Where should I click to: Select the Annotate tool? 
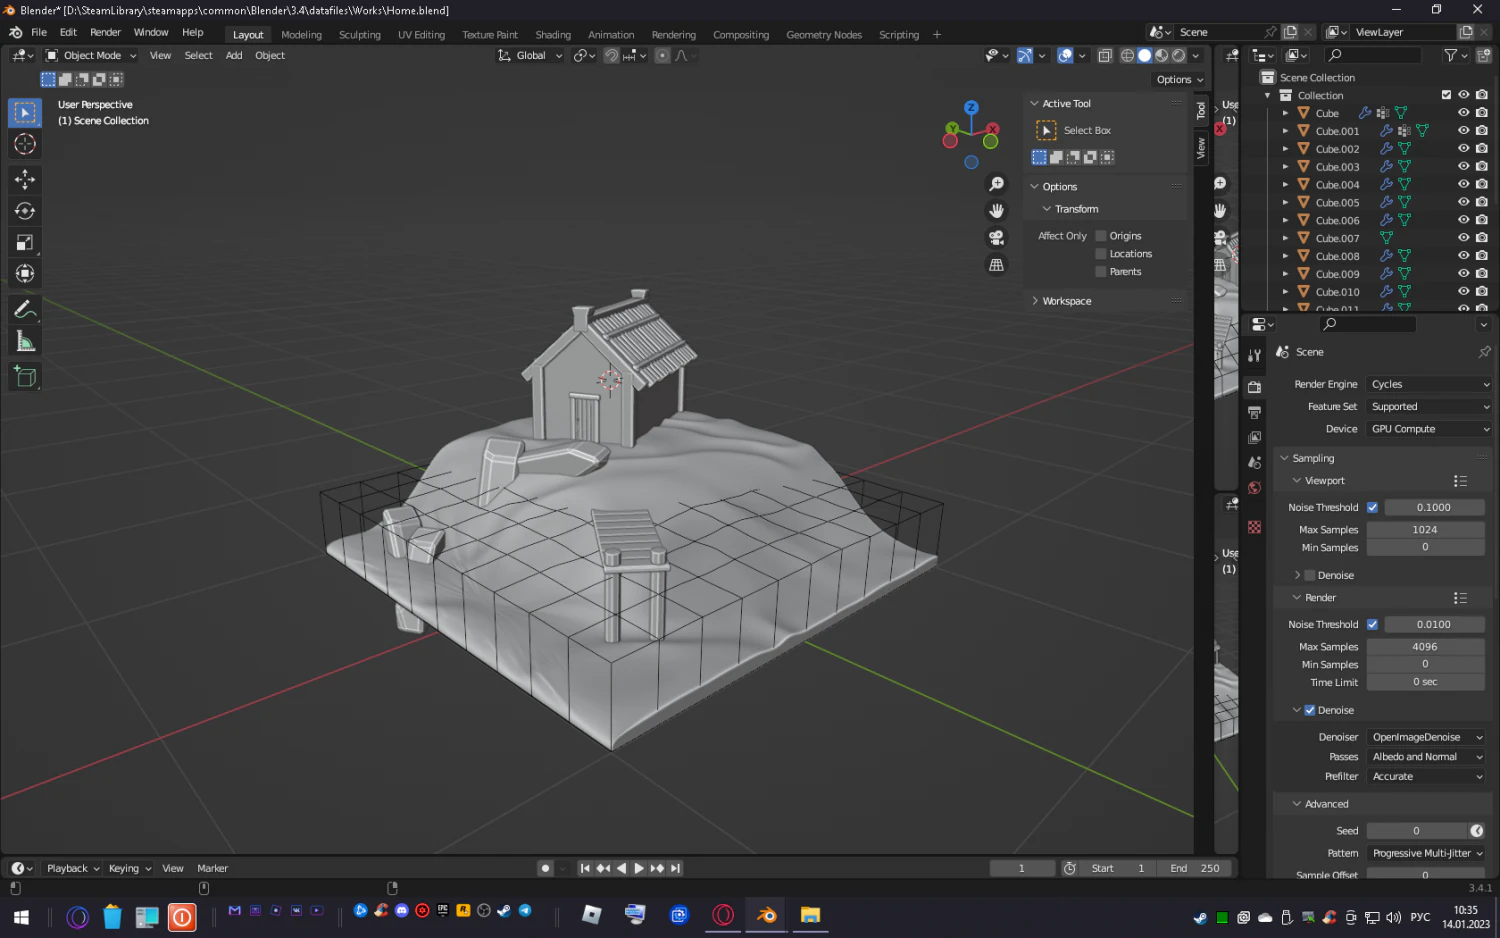tap(25, 308)
